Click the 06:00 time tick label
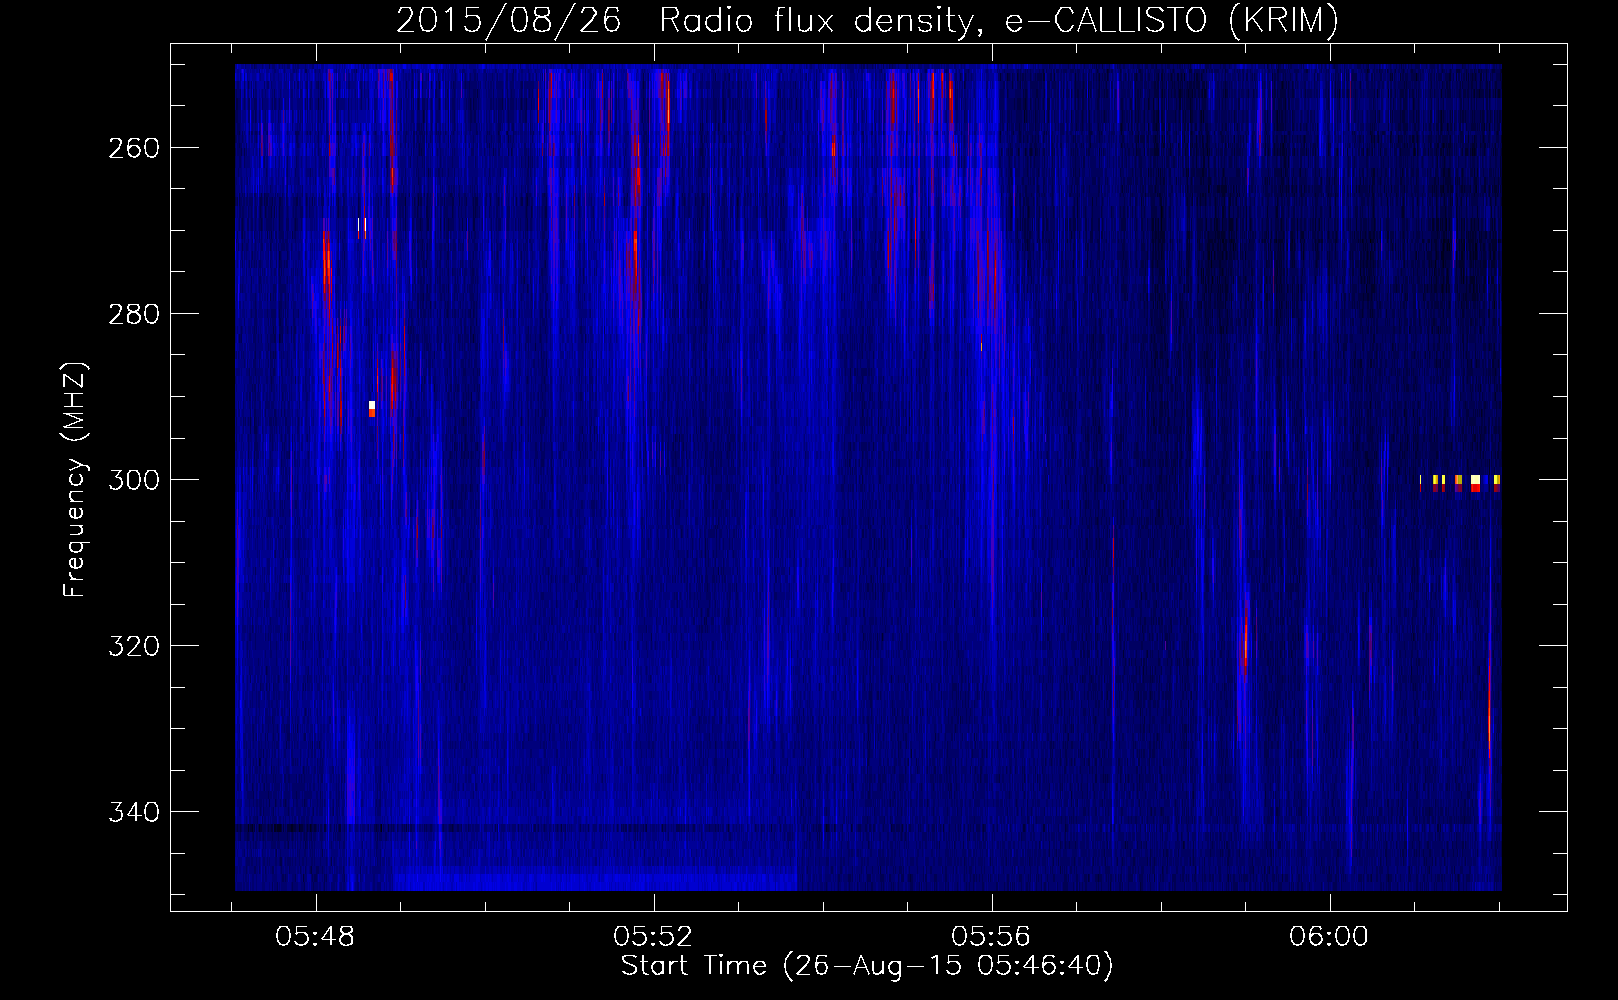The width and height of the screenshot is (1618, 1000). tap(1329, 937)
